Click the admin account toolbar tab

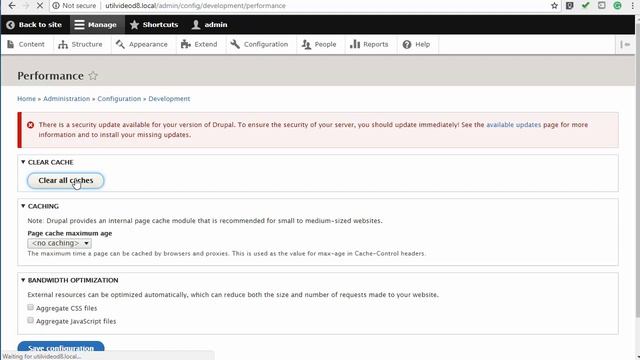coord(210,25)
